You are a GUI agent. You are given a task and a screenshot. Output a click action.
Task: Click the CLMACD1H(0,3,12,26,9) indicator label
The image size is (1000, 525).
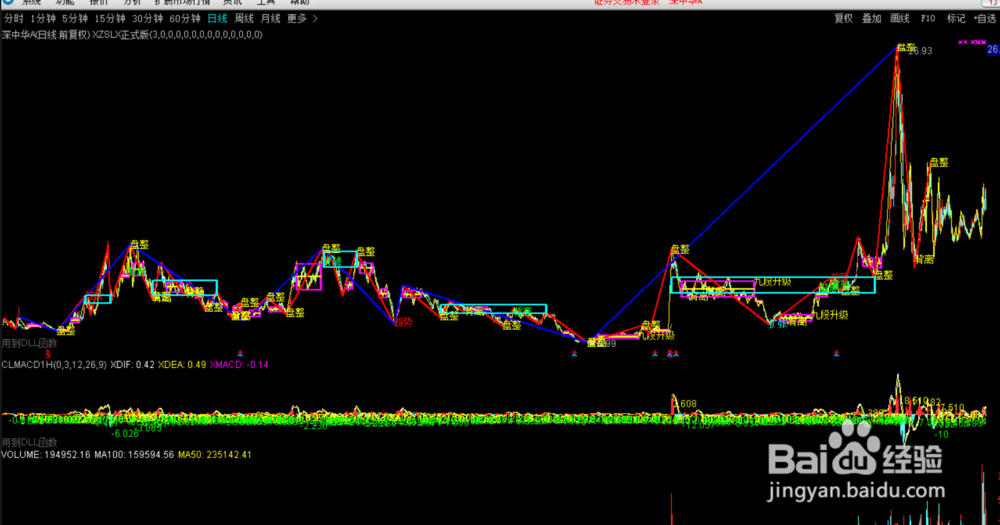click(x=54, y=365)
